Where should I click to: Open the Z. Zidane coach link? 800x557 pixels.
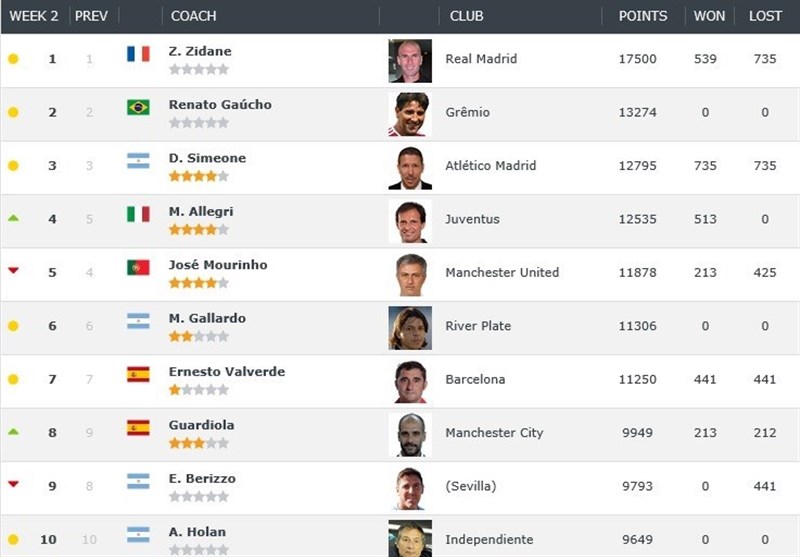pos(200,51)
